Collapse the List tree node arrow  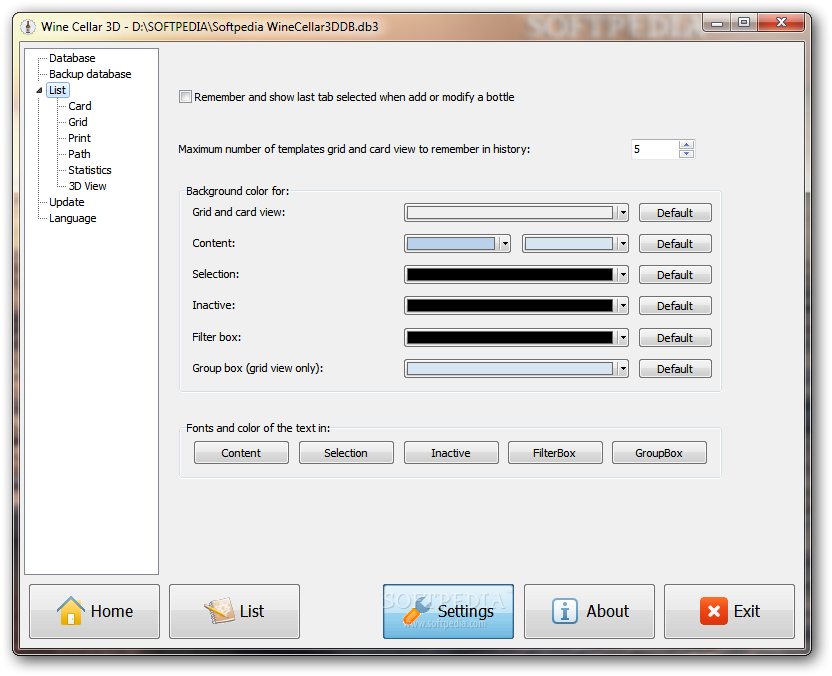(x=39, y=90)
